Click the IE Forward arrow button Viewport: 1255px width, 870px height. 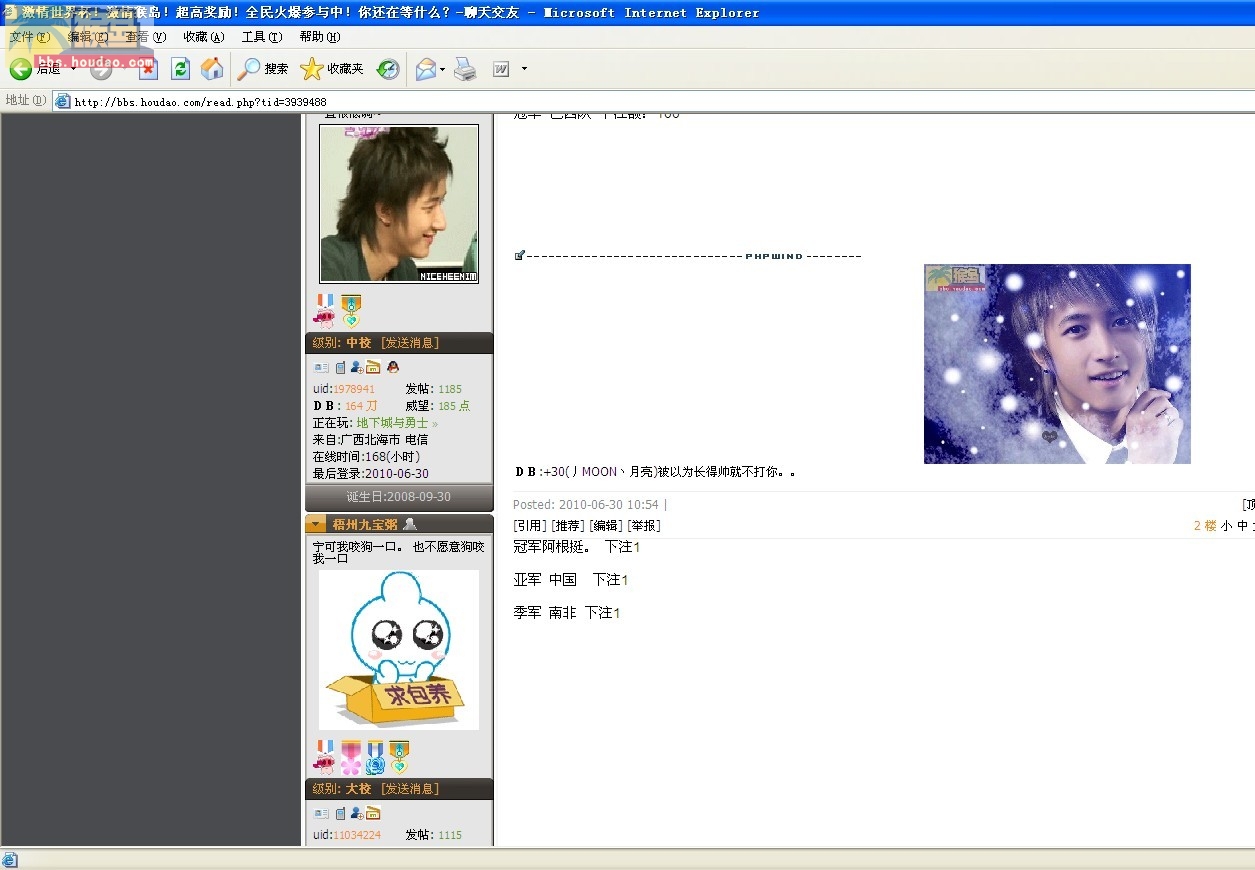[101, 69]
